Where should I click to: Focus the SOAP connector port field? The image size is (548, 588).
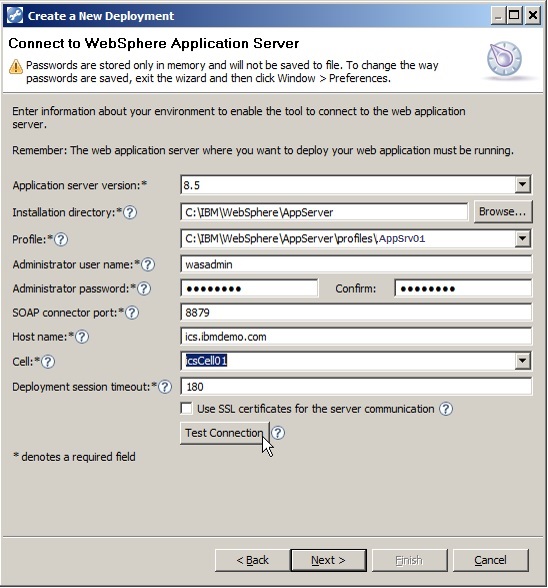356,313
